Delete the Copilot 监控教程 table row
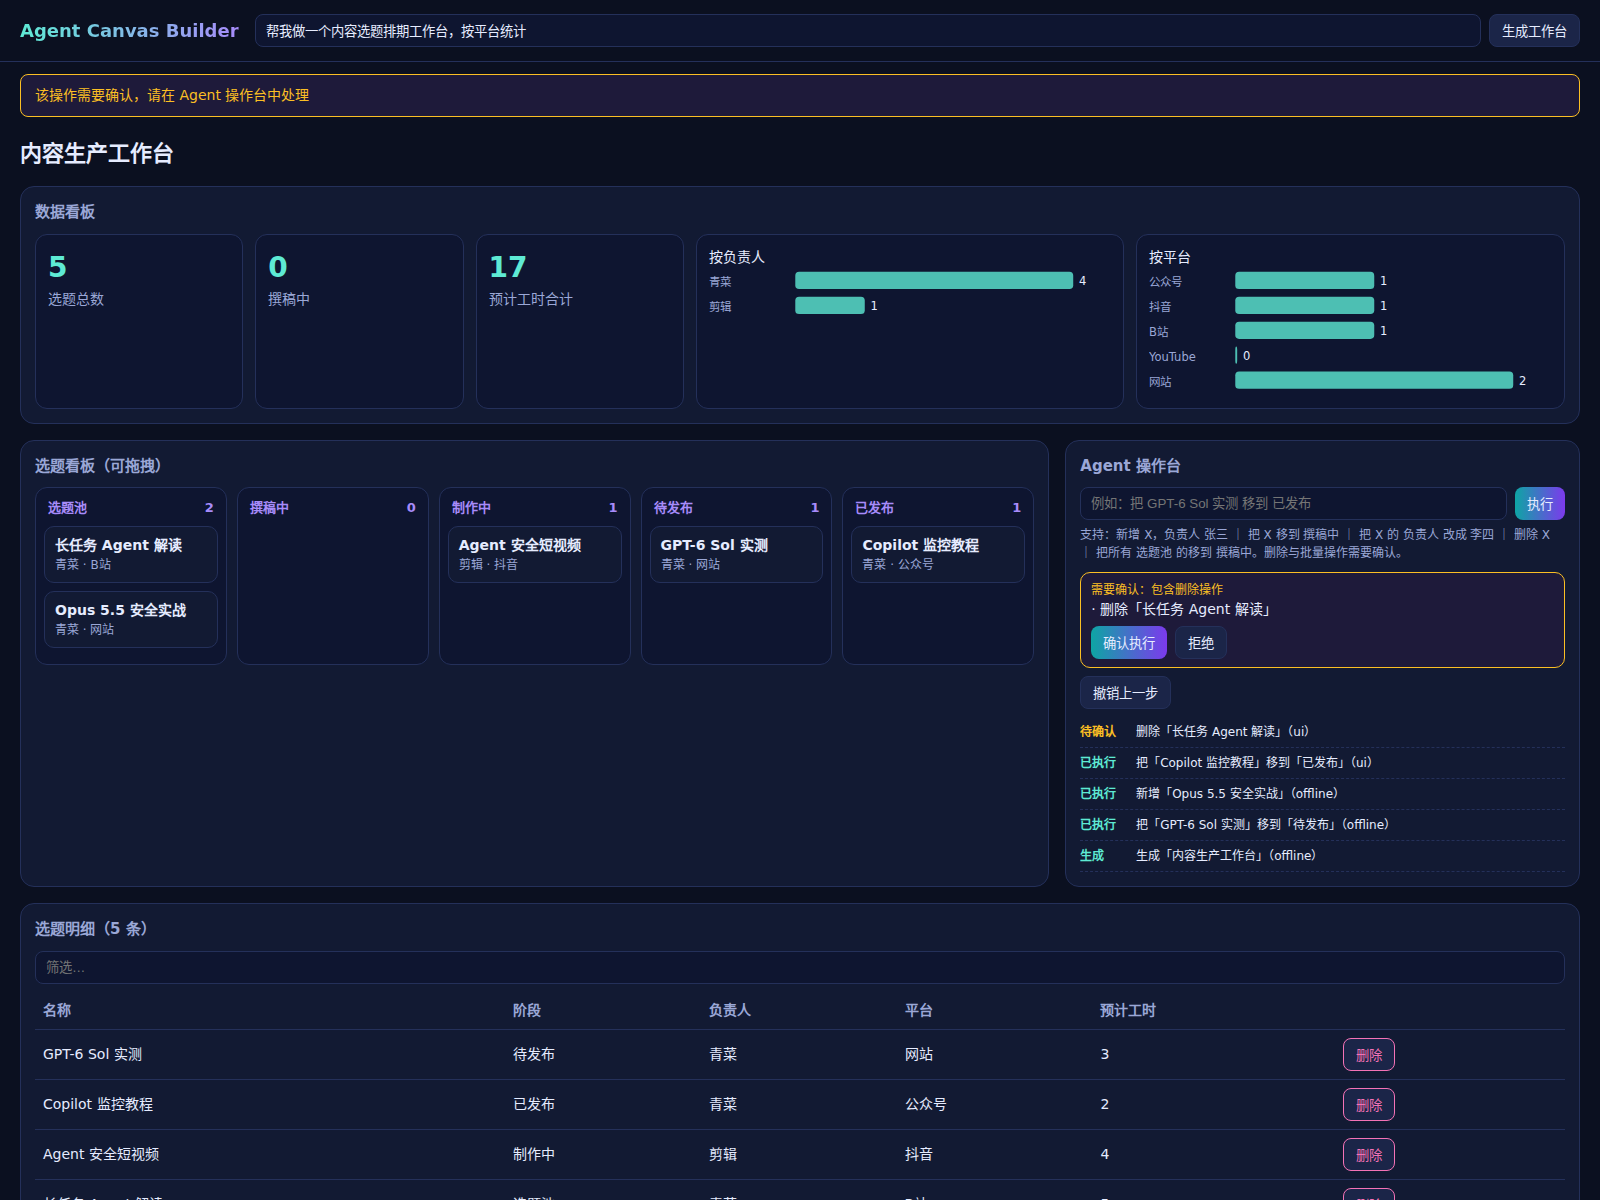The width and height of the screenshot is (1600, 1200). 1369,1105
